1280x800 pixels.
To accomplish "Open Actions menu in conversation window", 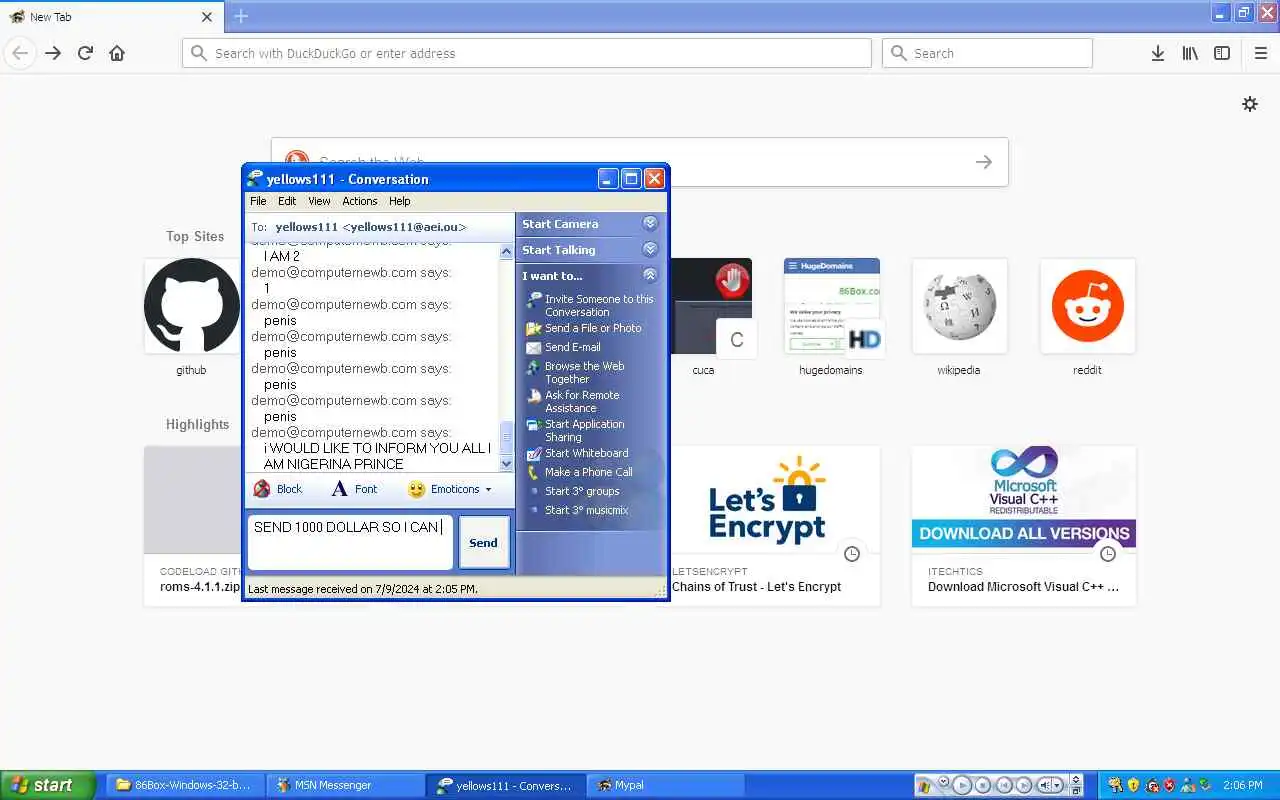I will click(x=360, y=201).
